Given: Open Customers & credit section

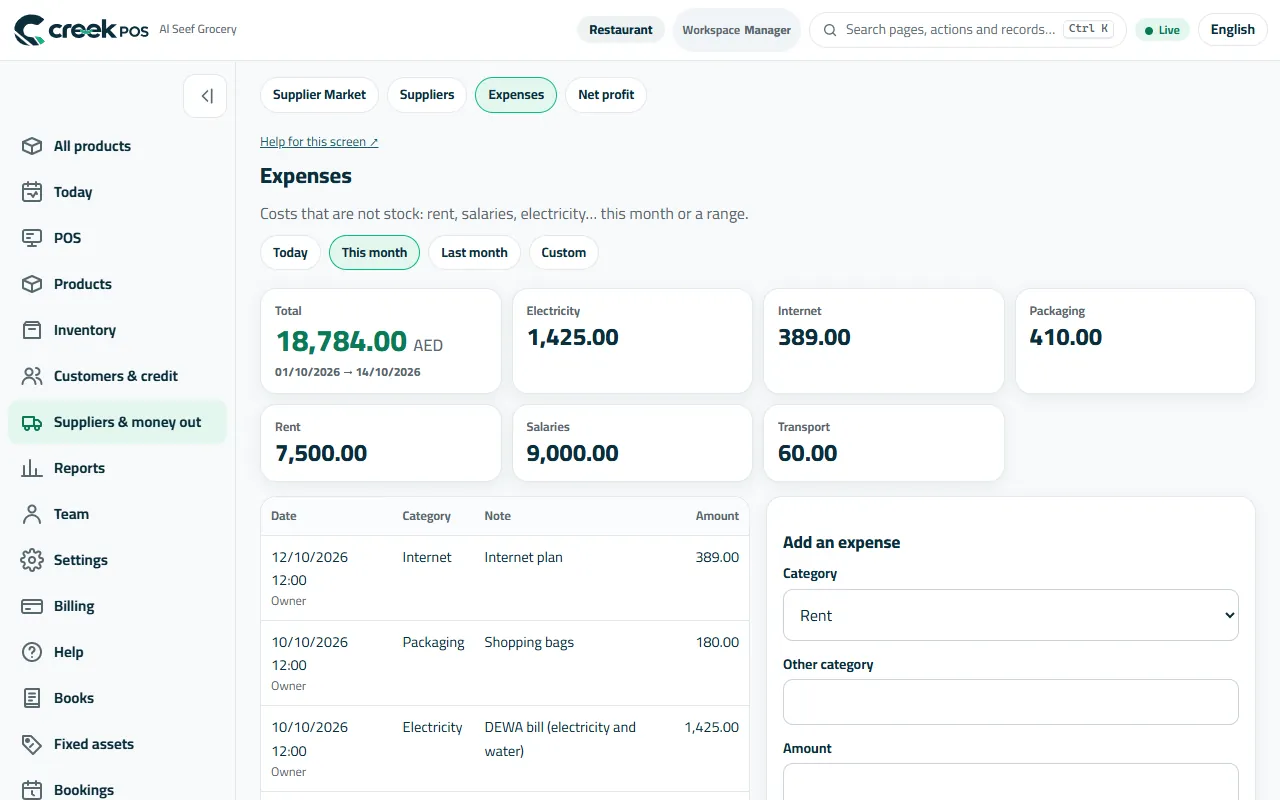Looking at the screenshot, I should coord(117,376).
